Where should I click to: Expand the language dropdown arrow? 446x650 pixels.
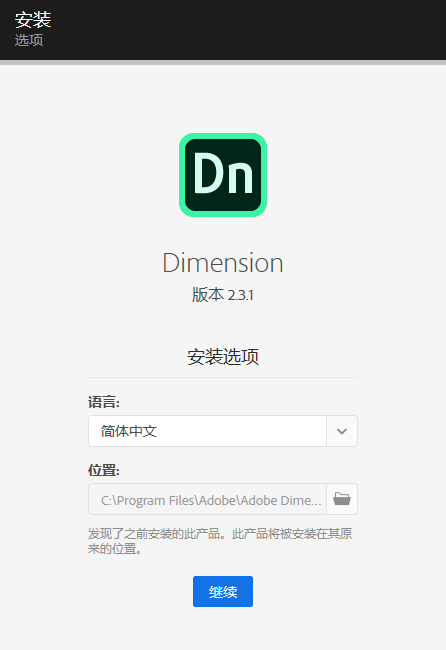(x=342, y=431)
